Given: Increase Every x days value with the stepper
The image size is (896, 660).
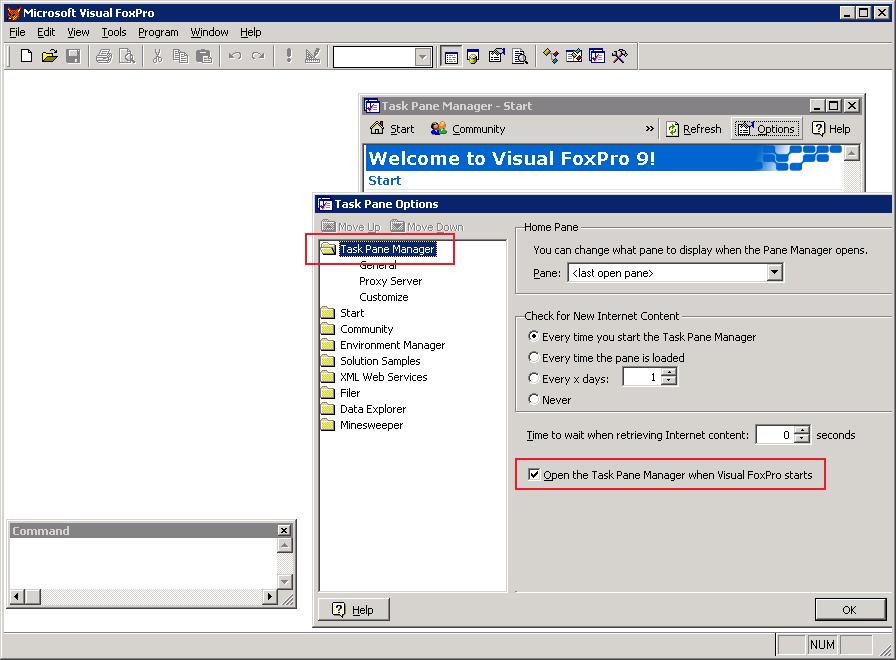Looking at the screenshot, I should pos(668,371).
